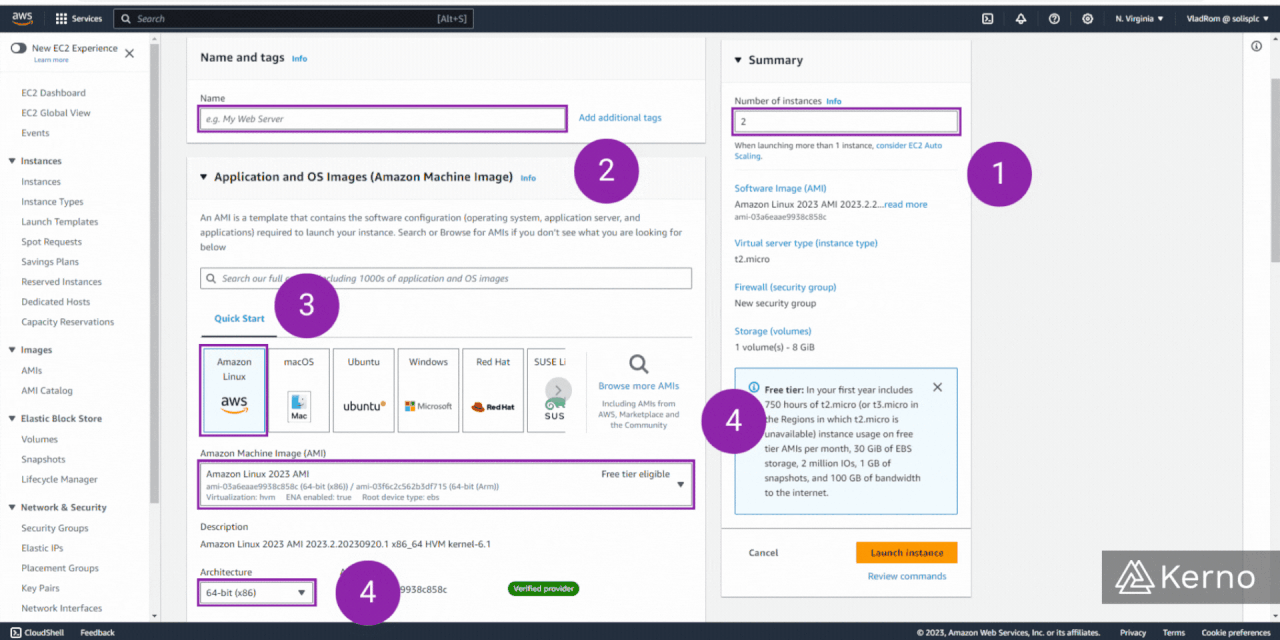Collapse the Network & Security section
The image size is (1280, 640).
12,507
